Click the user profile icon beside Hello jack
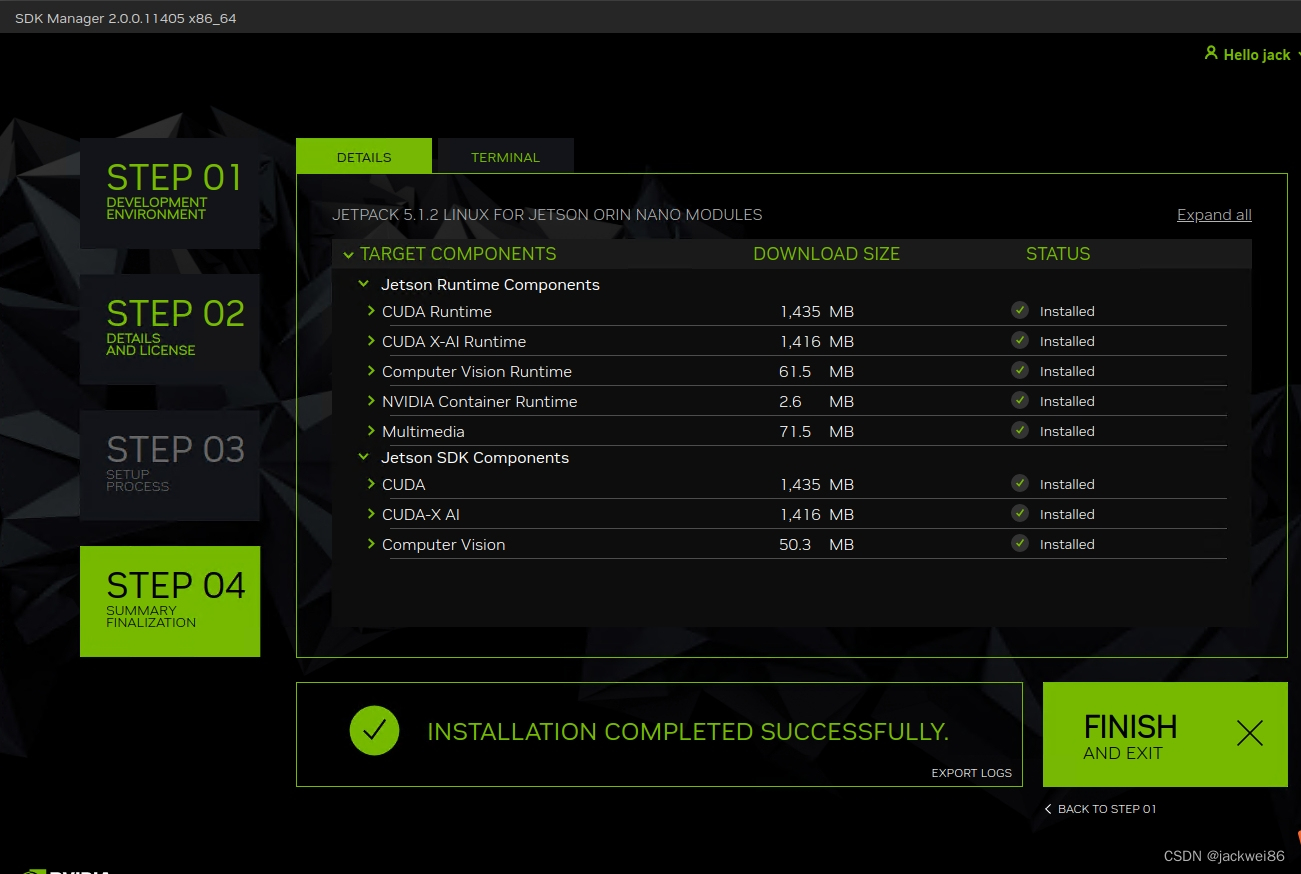 point(1211,53)
